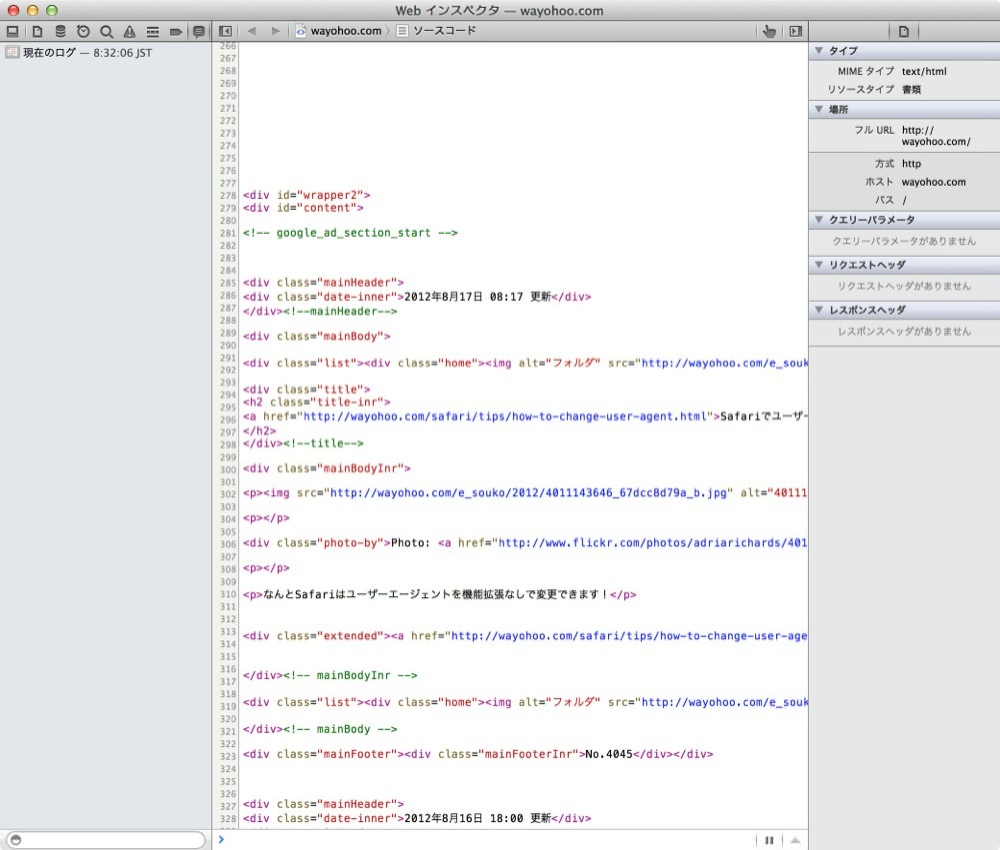The height and width of the screenshot is (850, 1000).
Task: Click the div id="wrapper2" line
Action: pyautogui.click(x=306, y=195)
